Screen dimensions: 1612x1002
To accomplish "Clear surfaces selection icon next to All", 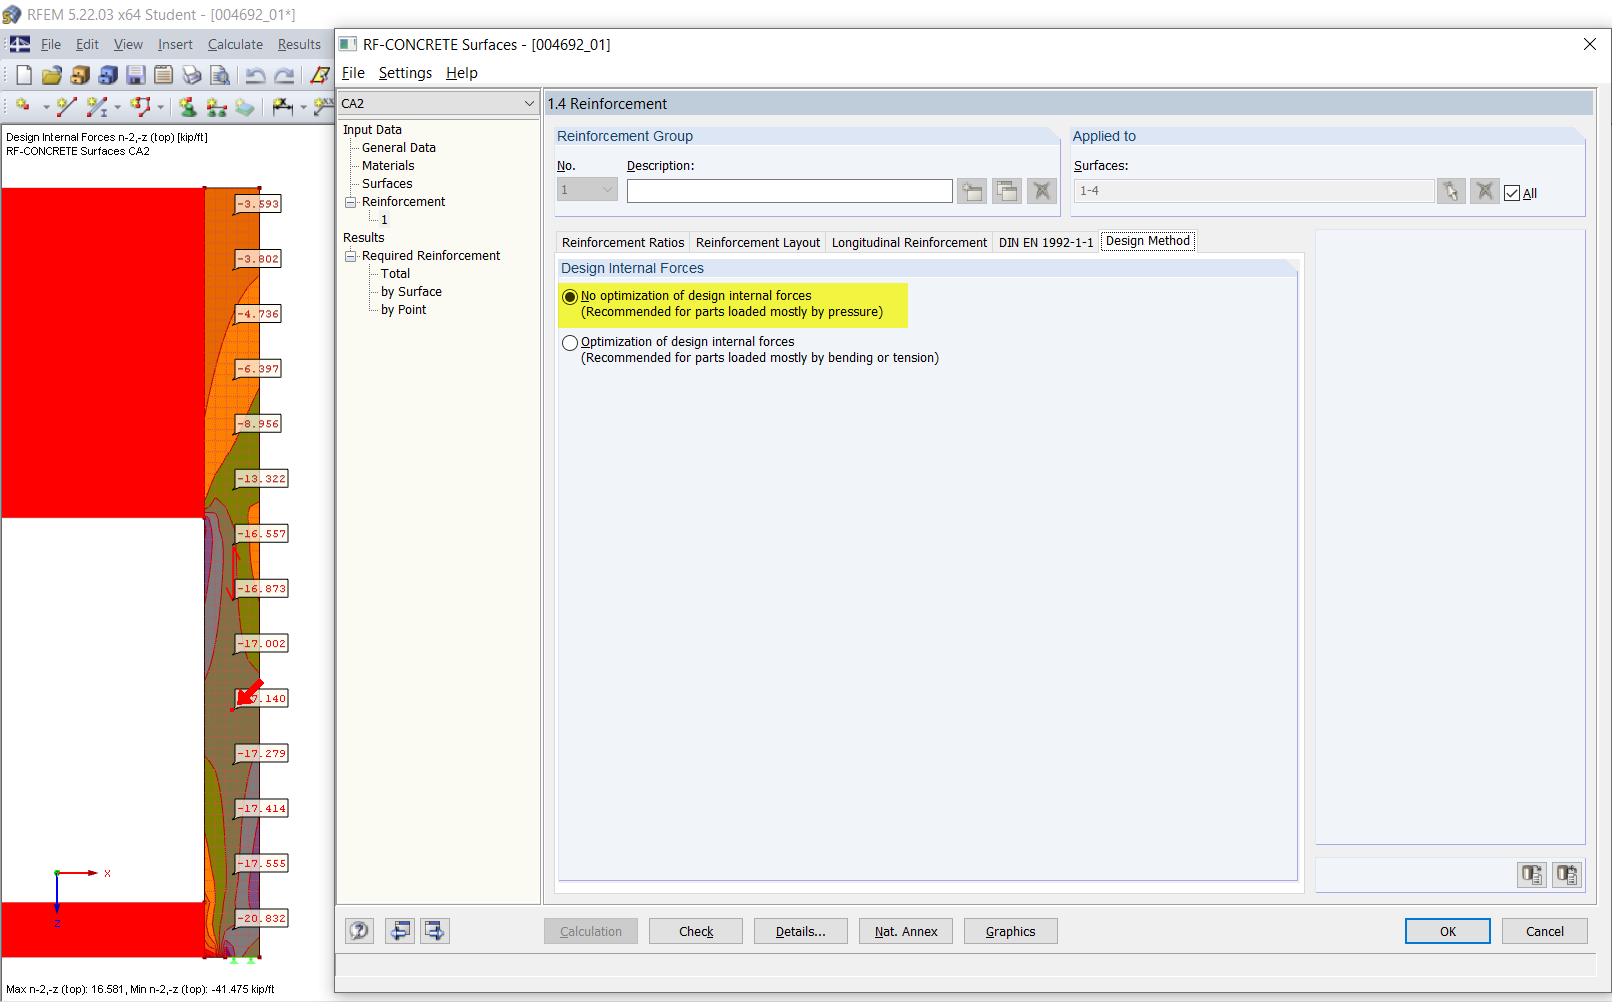I will [x=1485, y=191].
